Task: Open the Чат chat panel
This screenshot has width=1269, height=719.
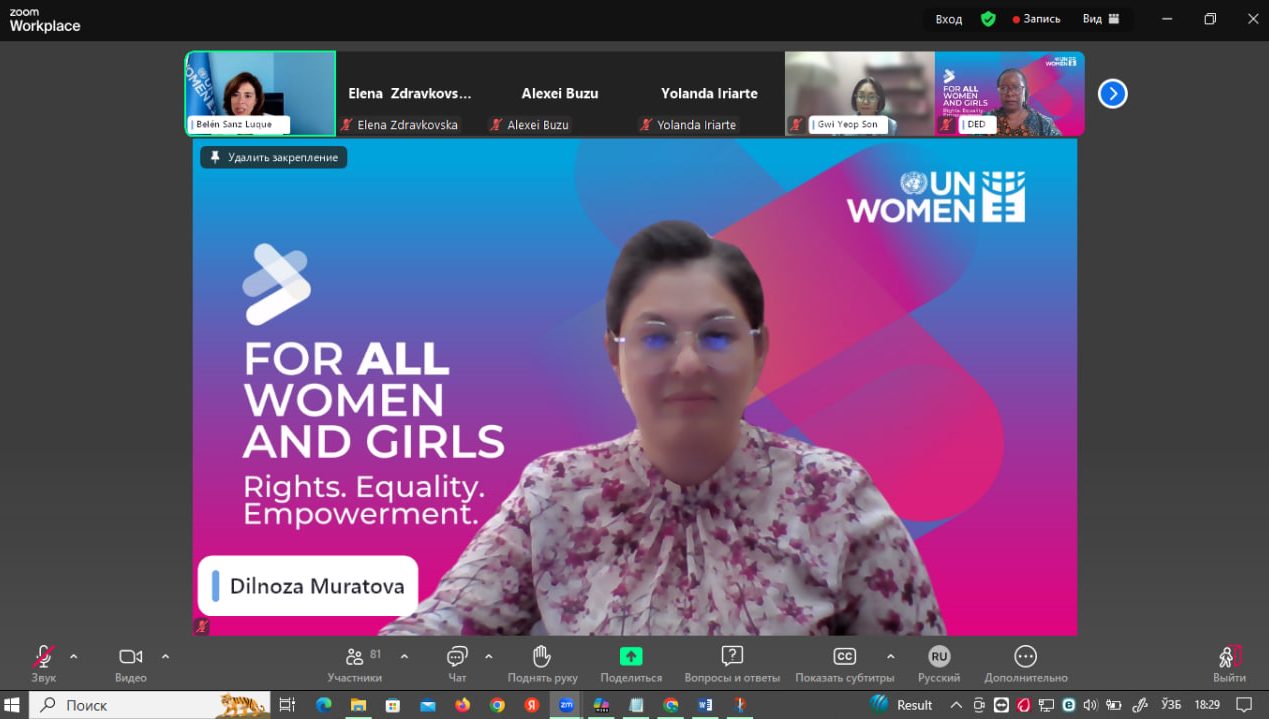Action: click(457, 662)
